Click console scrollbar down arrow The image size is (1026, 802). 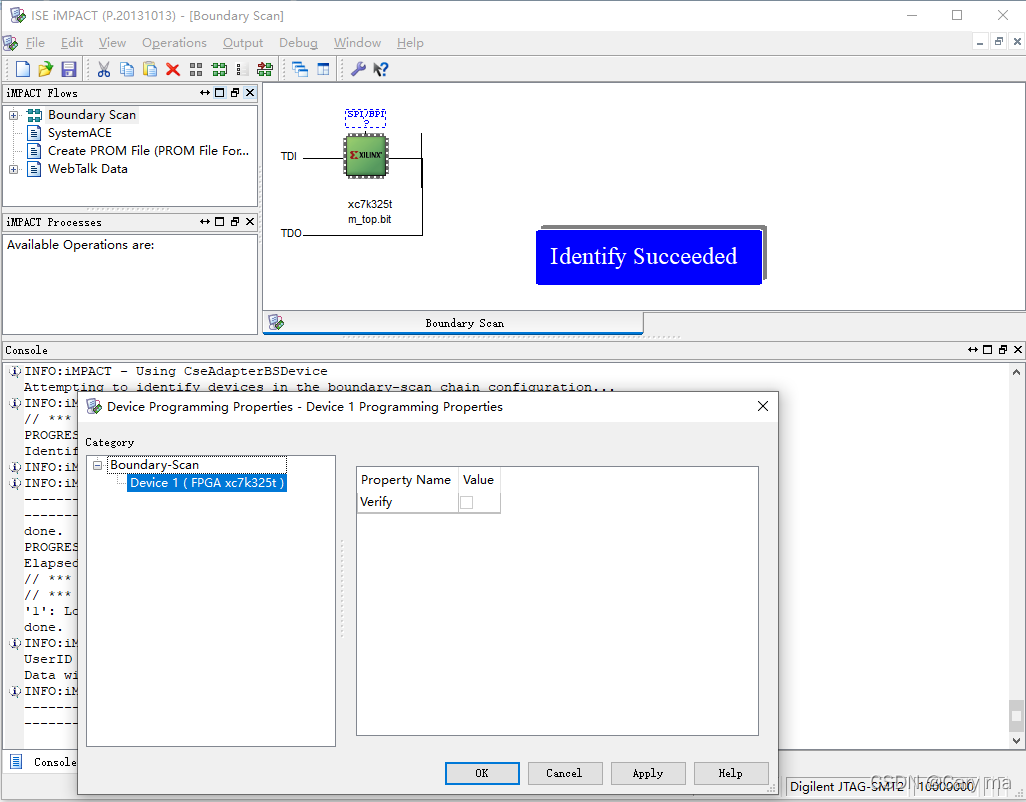point(1016,741)
